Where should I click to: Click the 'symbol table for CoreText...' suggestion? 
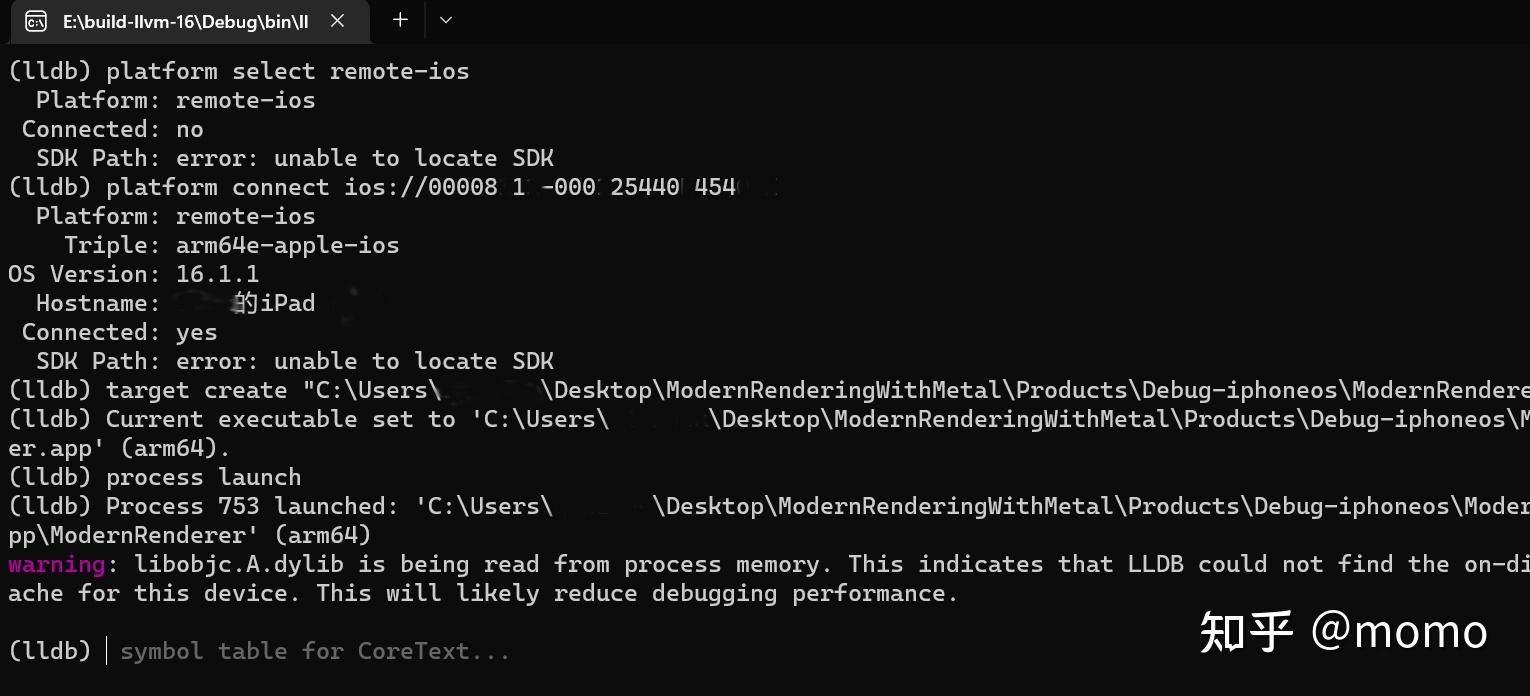(x=315, y=651)
